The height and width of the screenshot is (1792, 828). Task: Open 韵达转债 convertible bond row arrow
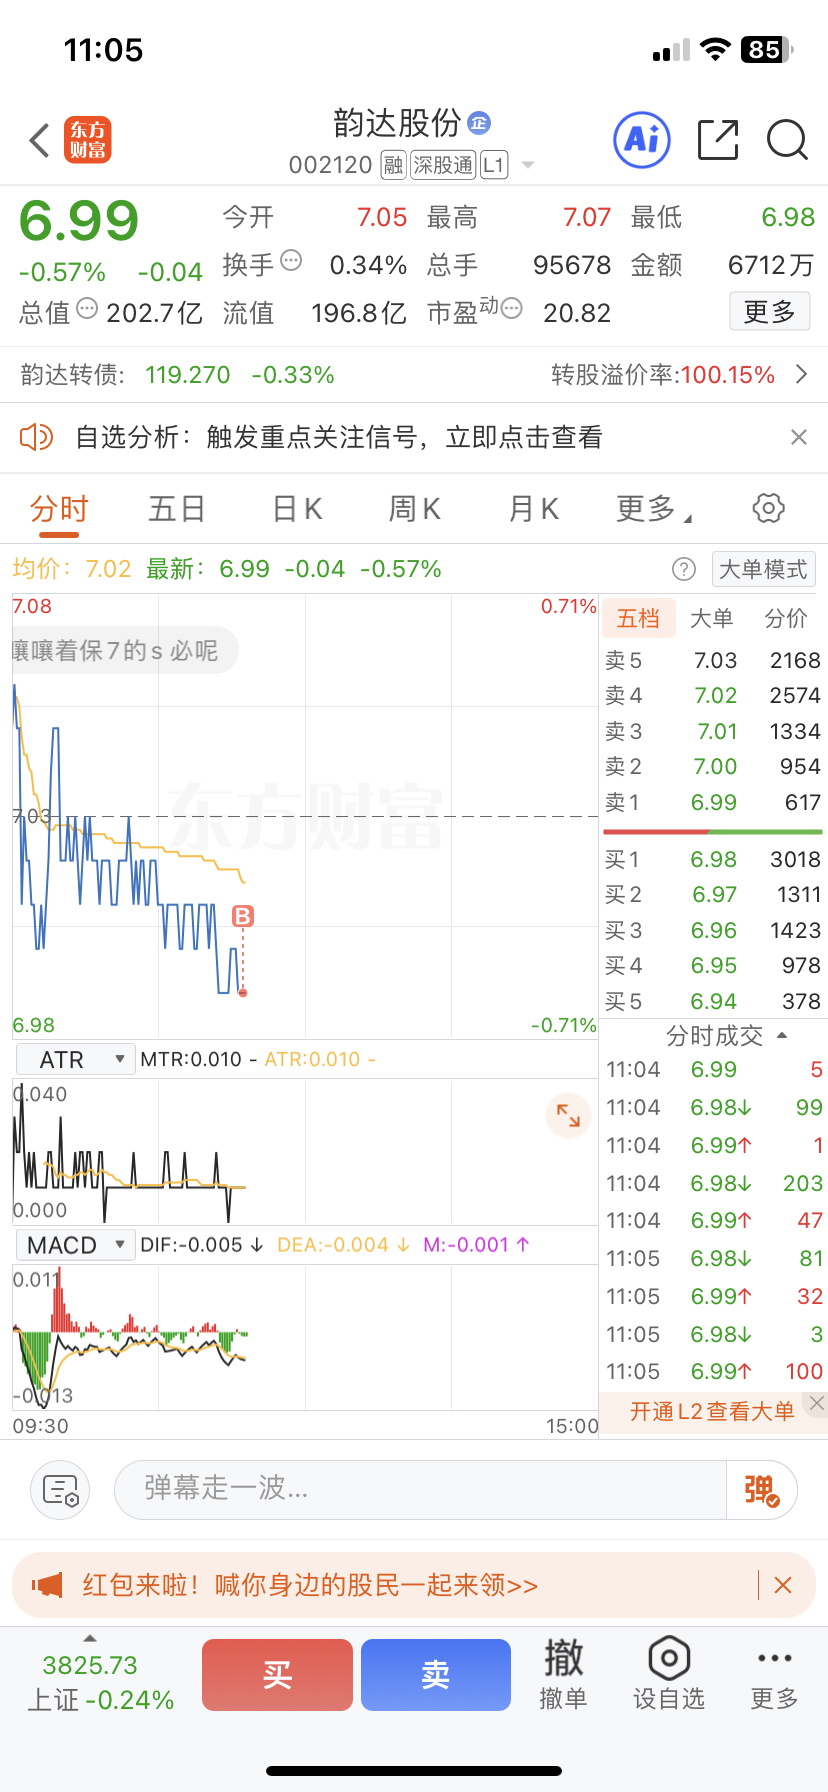point(801,375)
